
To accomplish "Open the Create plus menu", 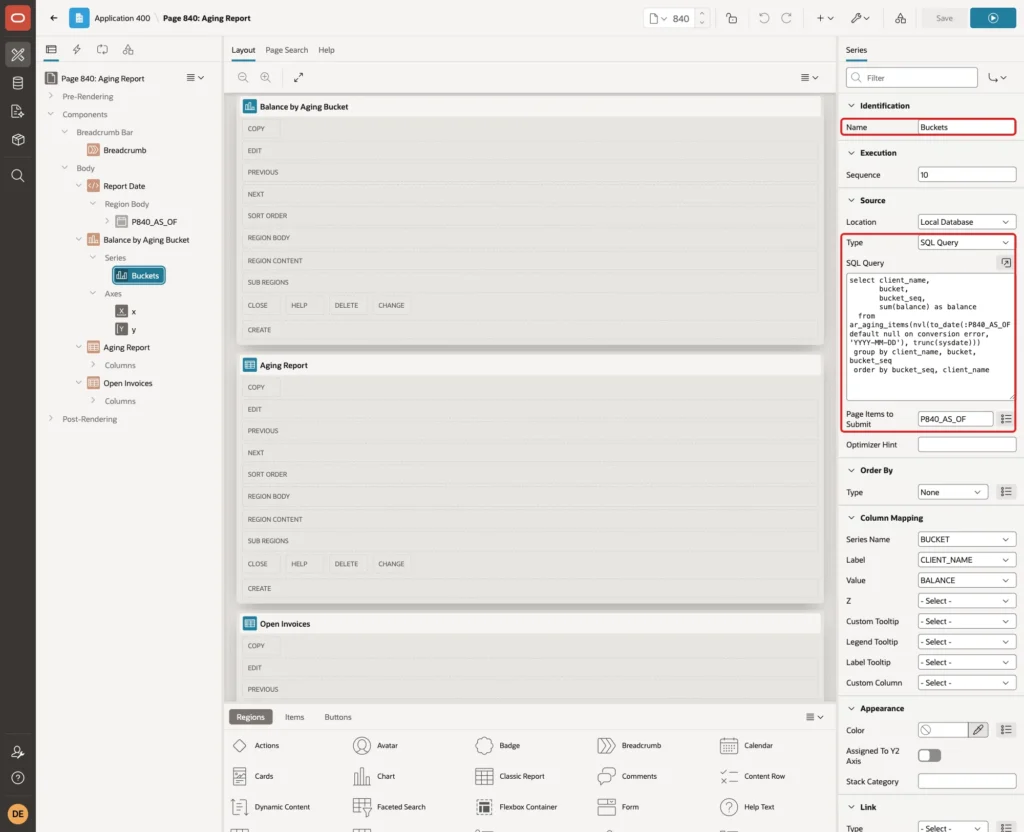I will tap(825, 18).
